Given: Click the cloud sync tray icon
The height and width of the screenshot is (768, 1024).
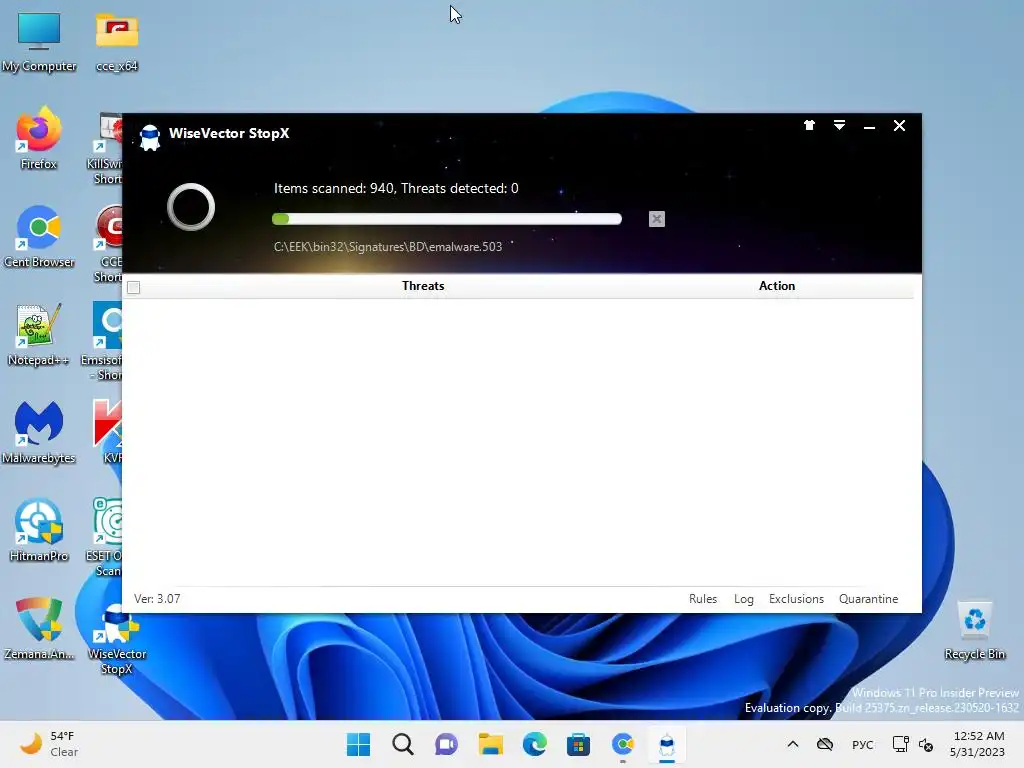Looking at the screenshot, I should point(825,744).
